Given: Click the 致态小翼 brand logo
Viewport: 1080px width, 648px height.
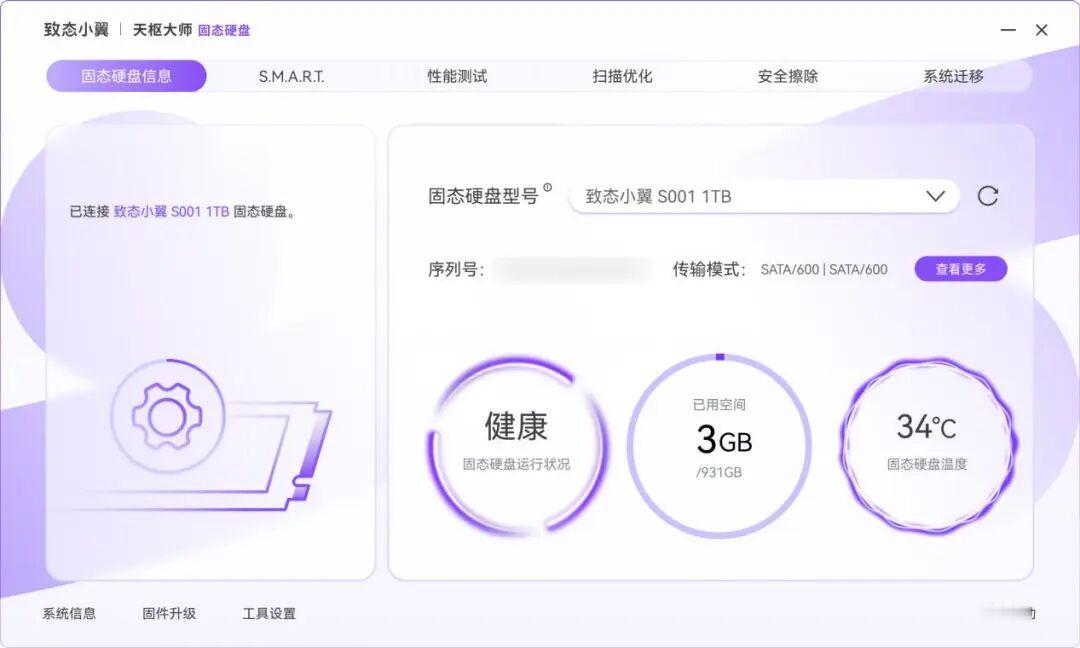Looking at the screenshot, I should pyautogui.click(x=76, y=30).
